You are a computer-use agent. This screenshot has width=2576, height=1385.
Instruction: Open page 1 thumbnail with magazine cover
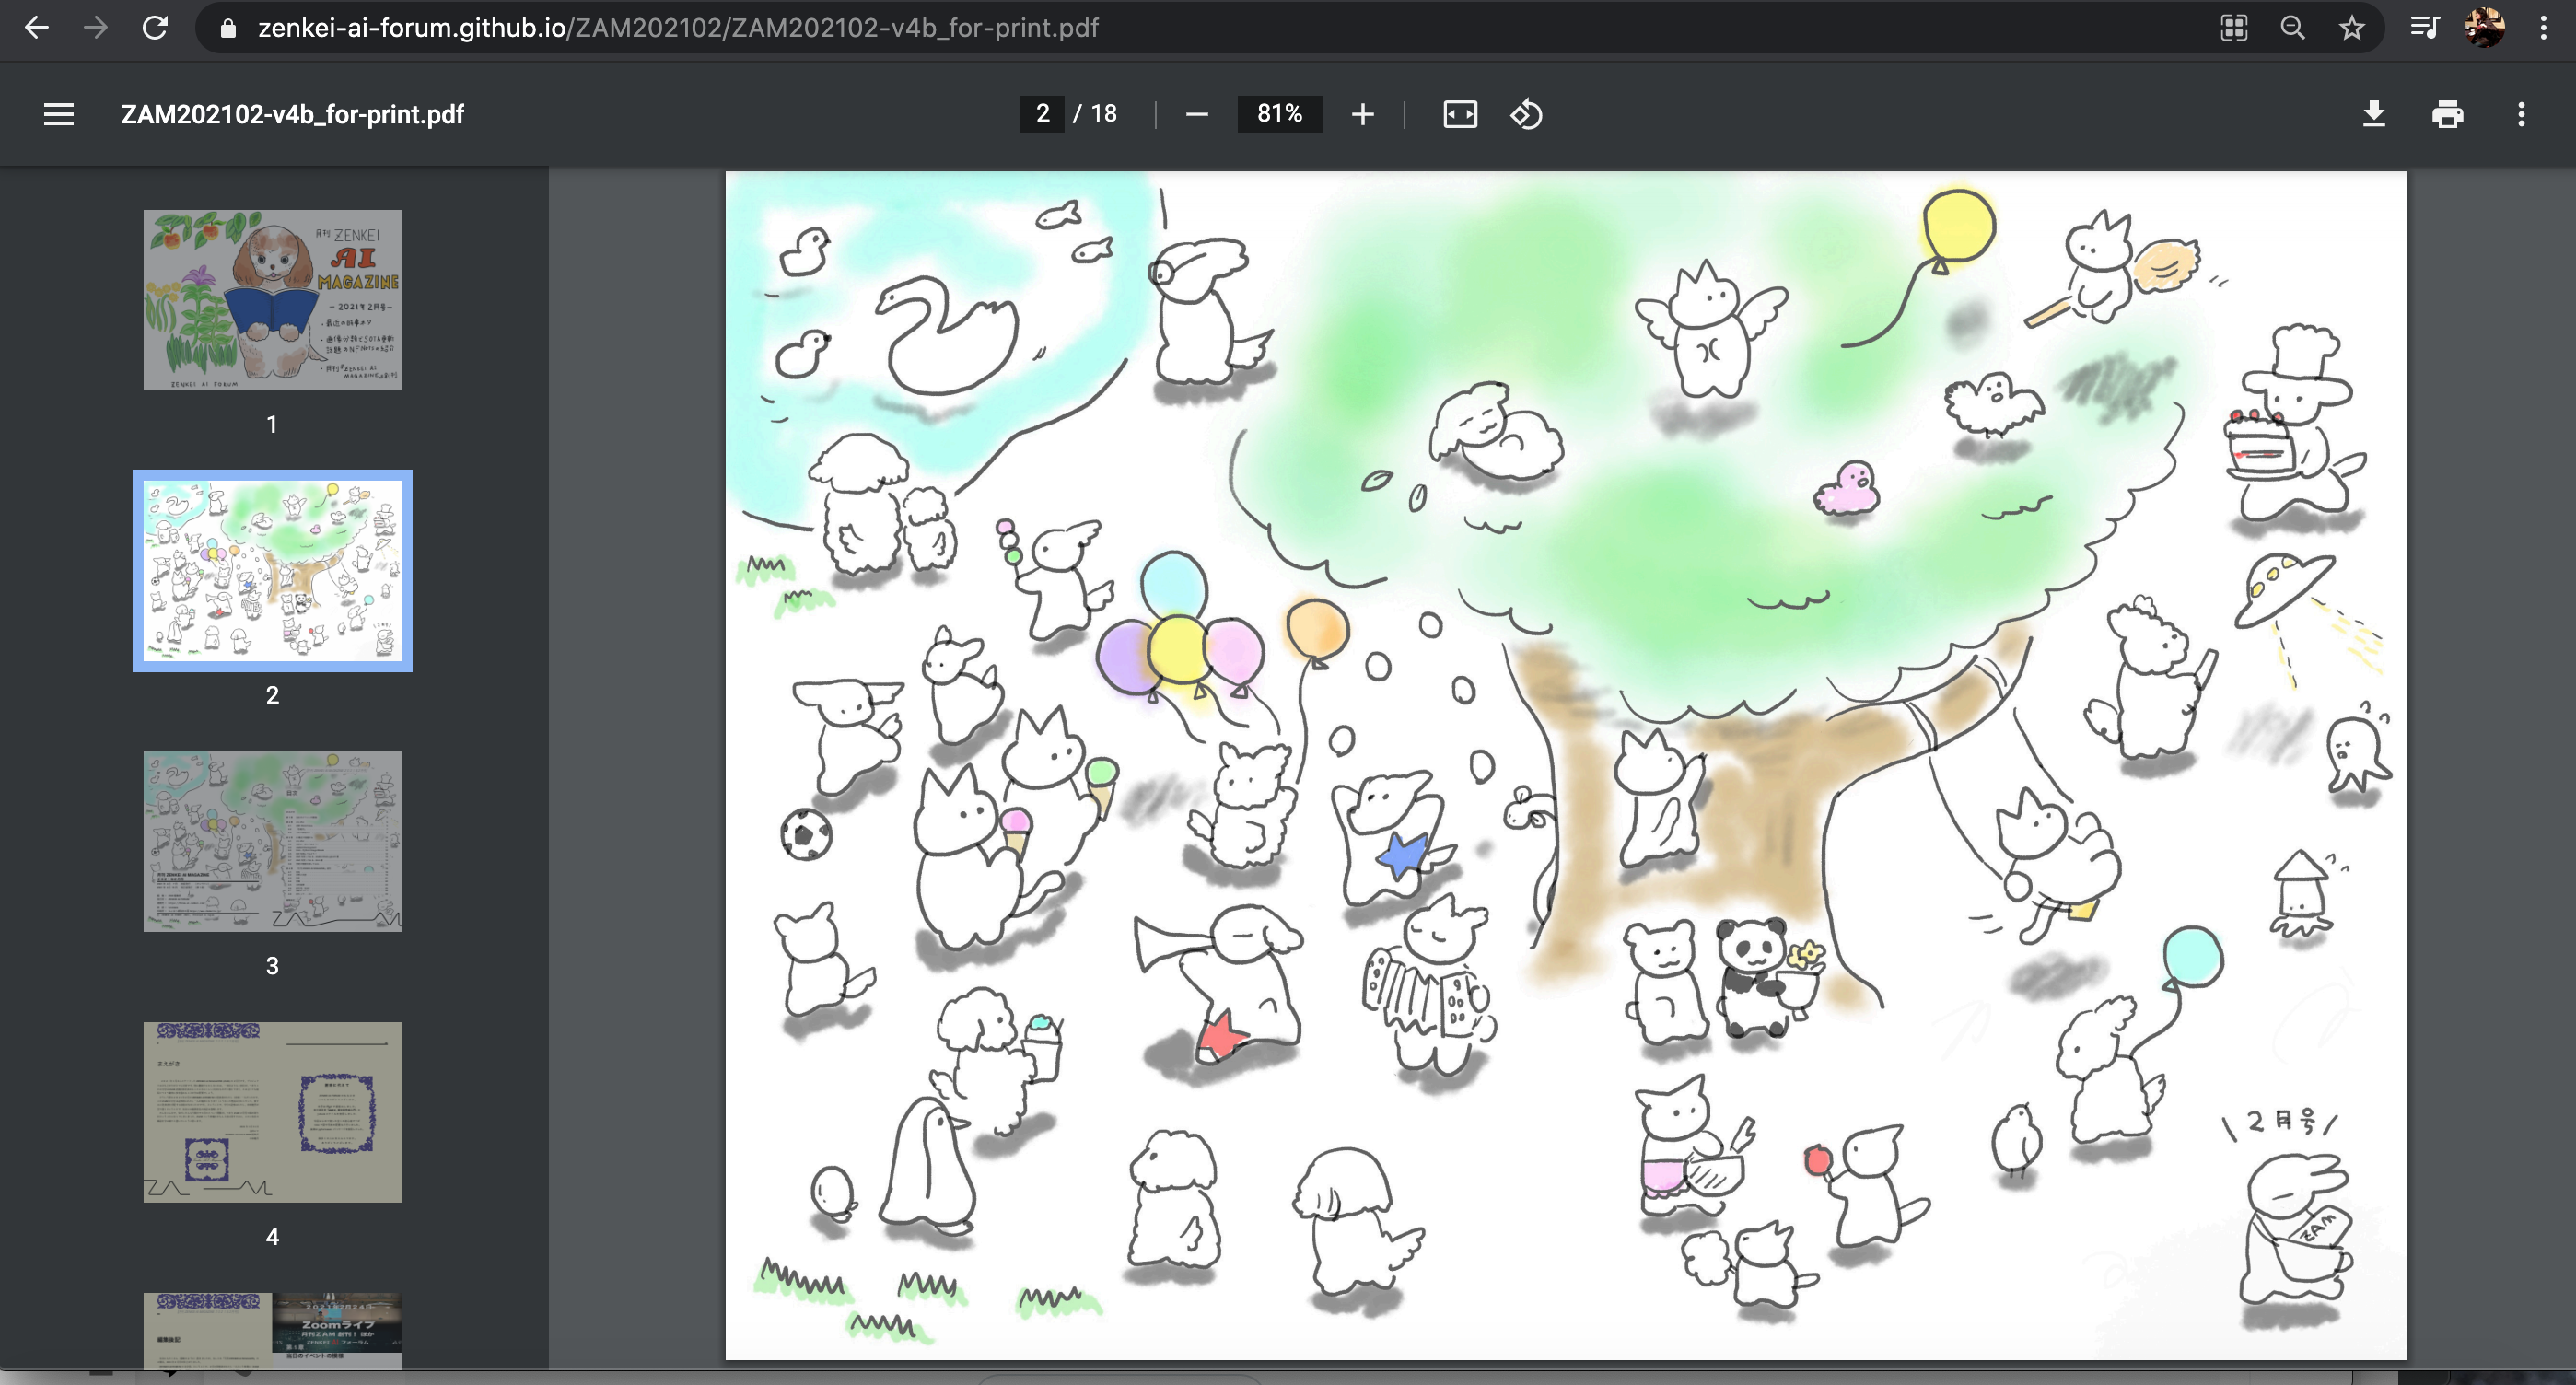(272, 300)
